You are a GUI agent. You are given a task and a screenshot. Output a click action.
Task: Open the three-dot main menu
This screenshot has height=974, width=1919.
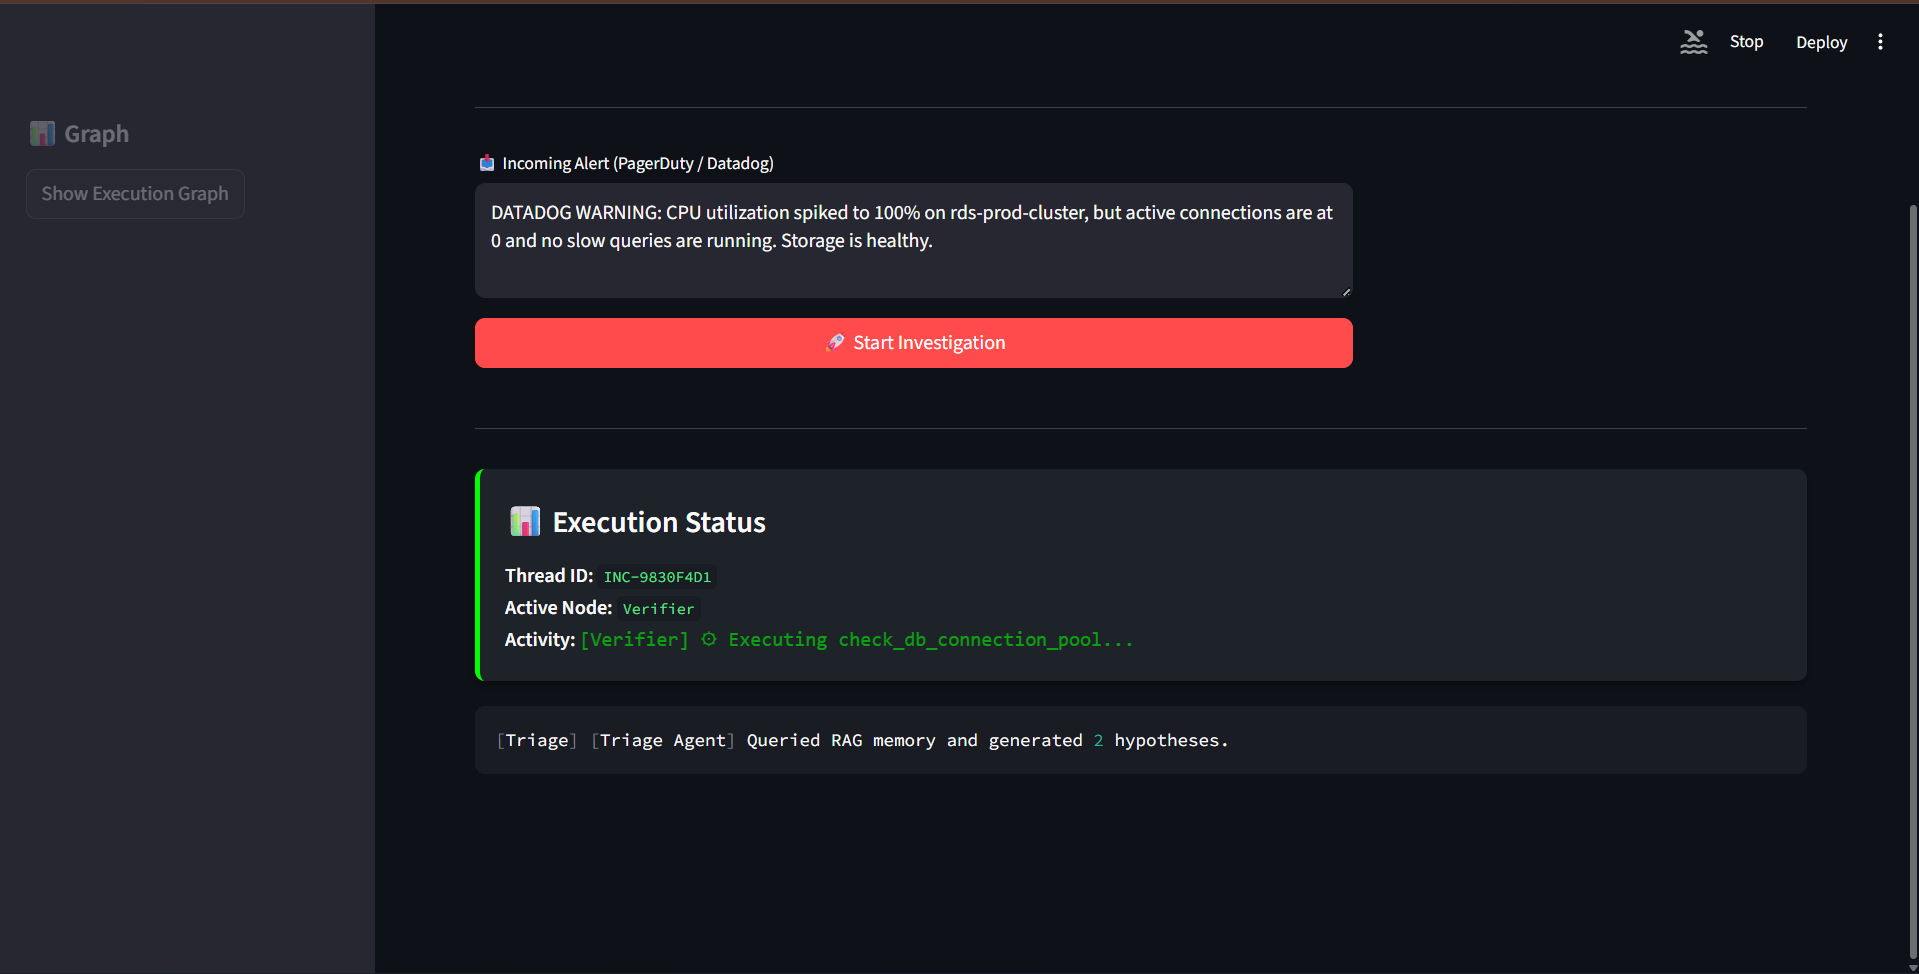pyautogui.click(x=1880, y=42)
